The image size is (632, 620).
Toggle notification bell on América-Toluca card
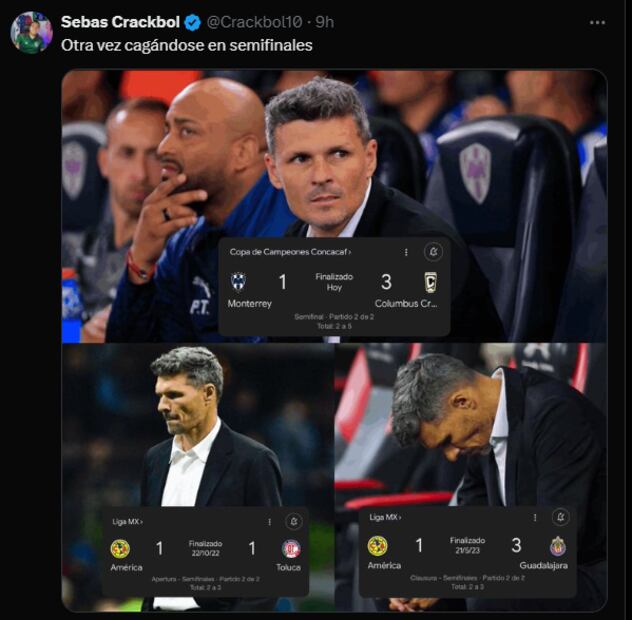pyautogui.click(x=294, y=521)
